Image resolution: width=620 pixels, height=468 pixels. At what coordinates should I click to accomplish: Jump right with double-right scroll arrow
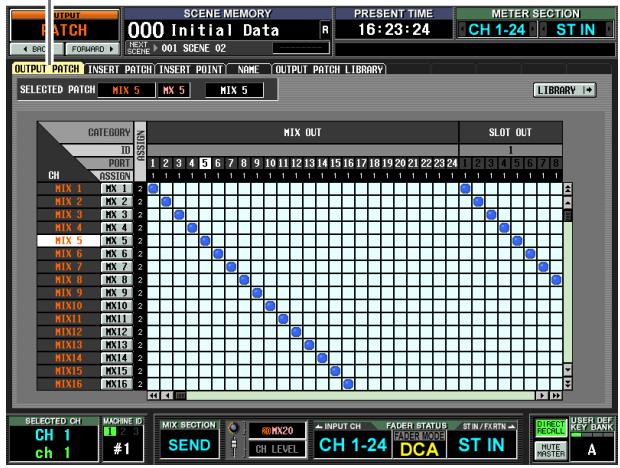[556, 395]
